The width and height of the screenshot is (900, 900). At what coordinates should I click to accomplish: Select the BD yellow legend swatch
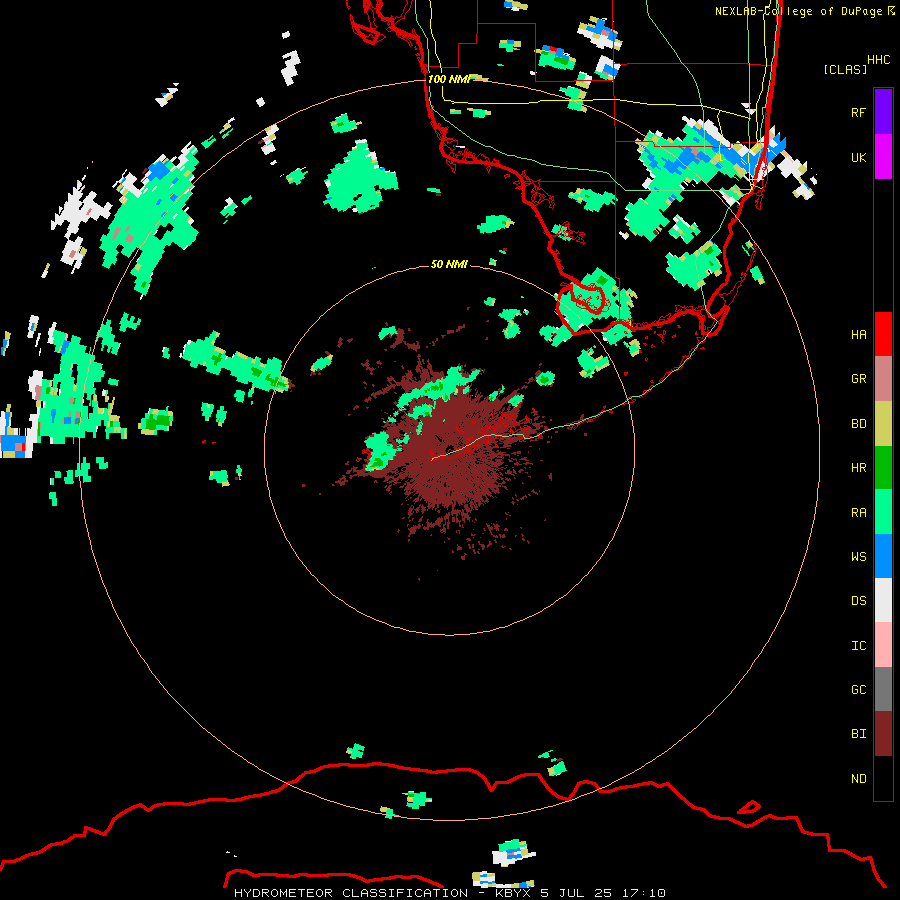tap(883, 423)
